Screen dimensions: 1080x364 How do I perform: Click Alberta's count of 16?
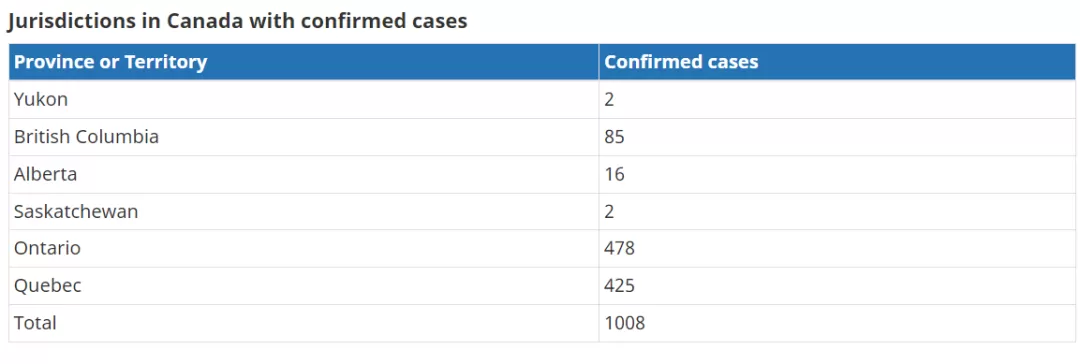click(x=614, y=174)
